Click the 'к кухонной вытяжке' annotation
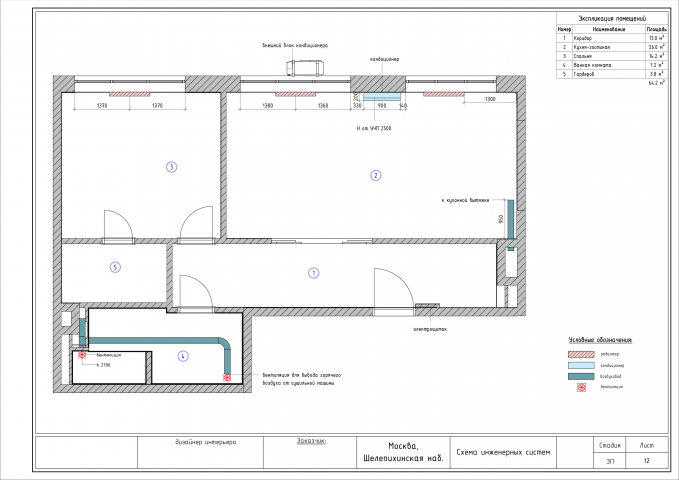 [465, 200]
